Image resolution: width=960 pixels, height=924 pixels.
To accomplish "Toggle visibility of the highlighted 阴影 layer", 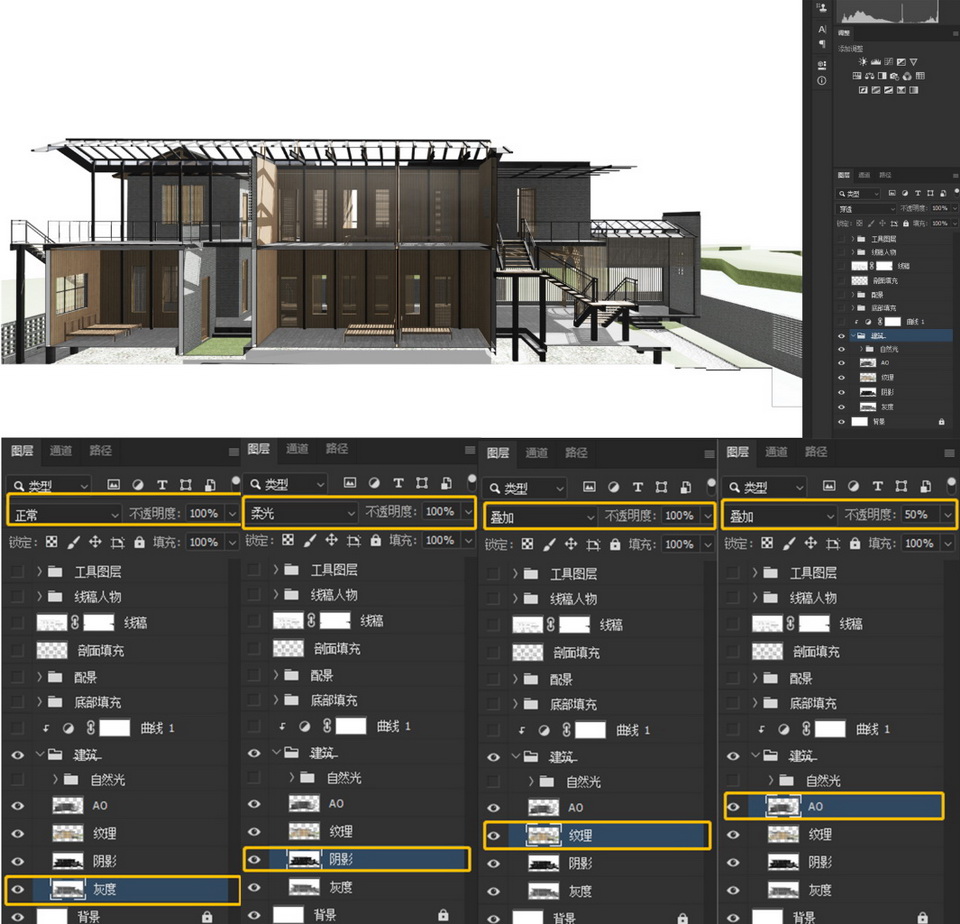I will pos(254,859).
